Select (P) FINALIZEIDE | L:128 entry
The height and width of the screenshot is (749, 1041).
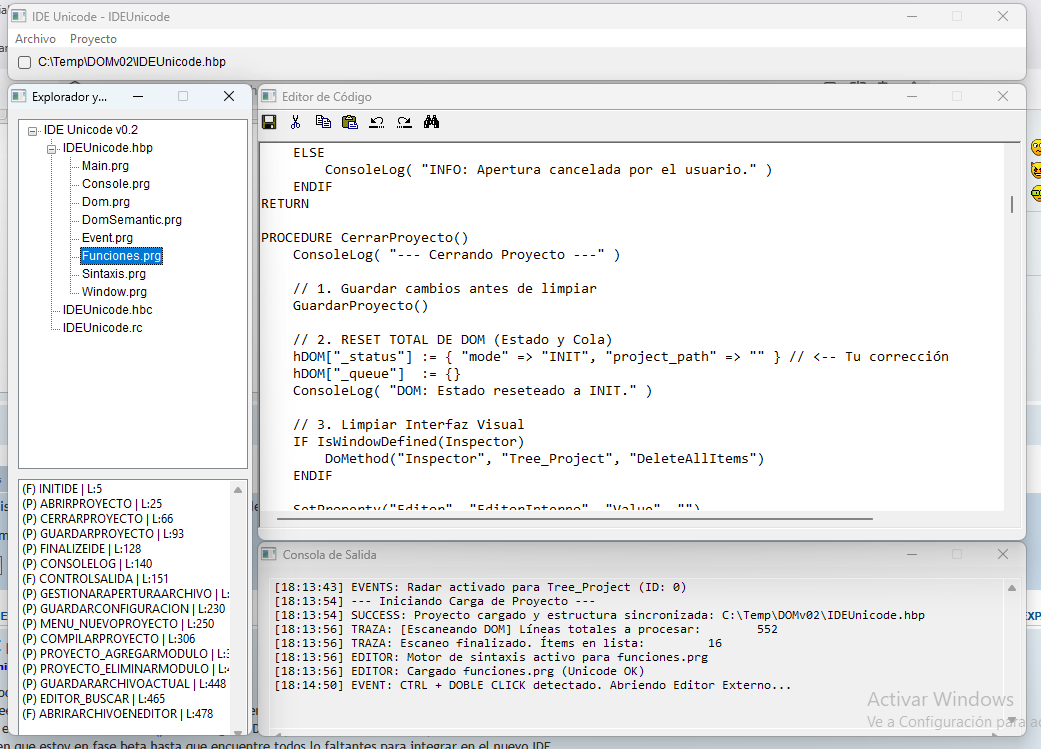[82, 548]
